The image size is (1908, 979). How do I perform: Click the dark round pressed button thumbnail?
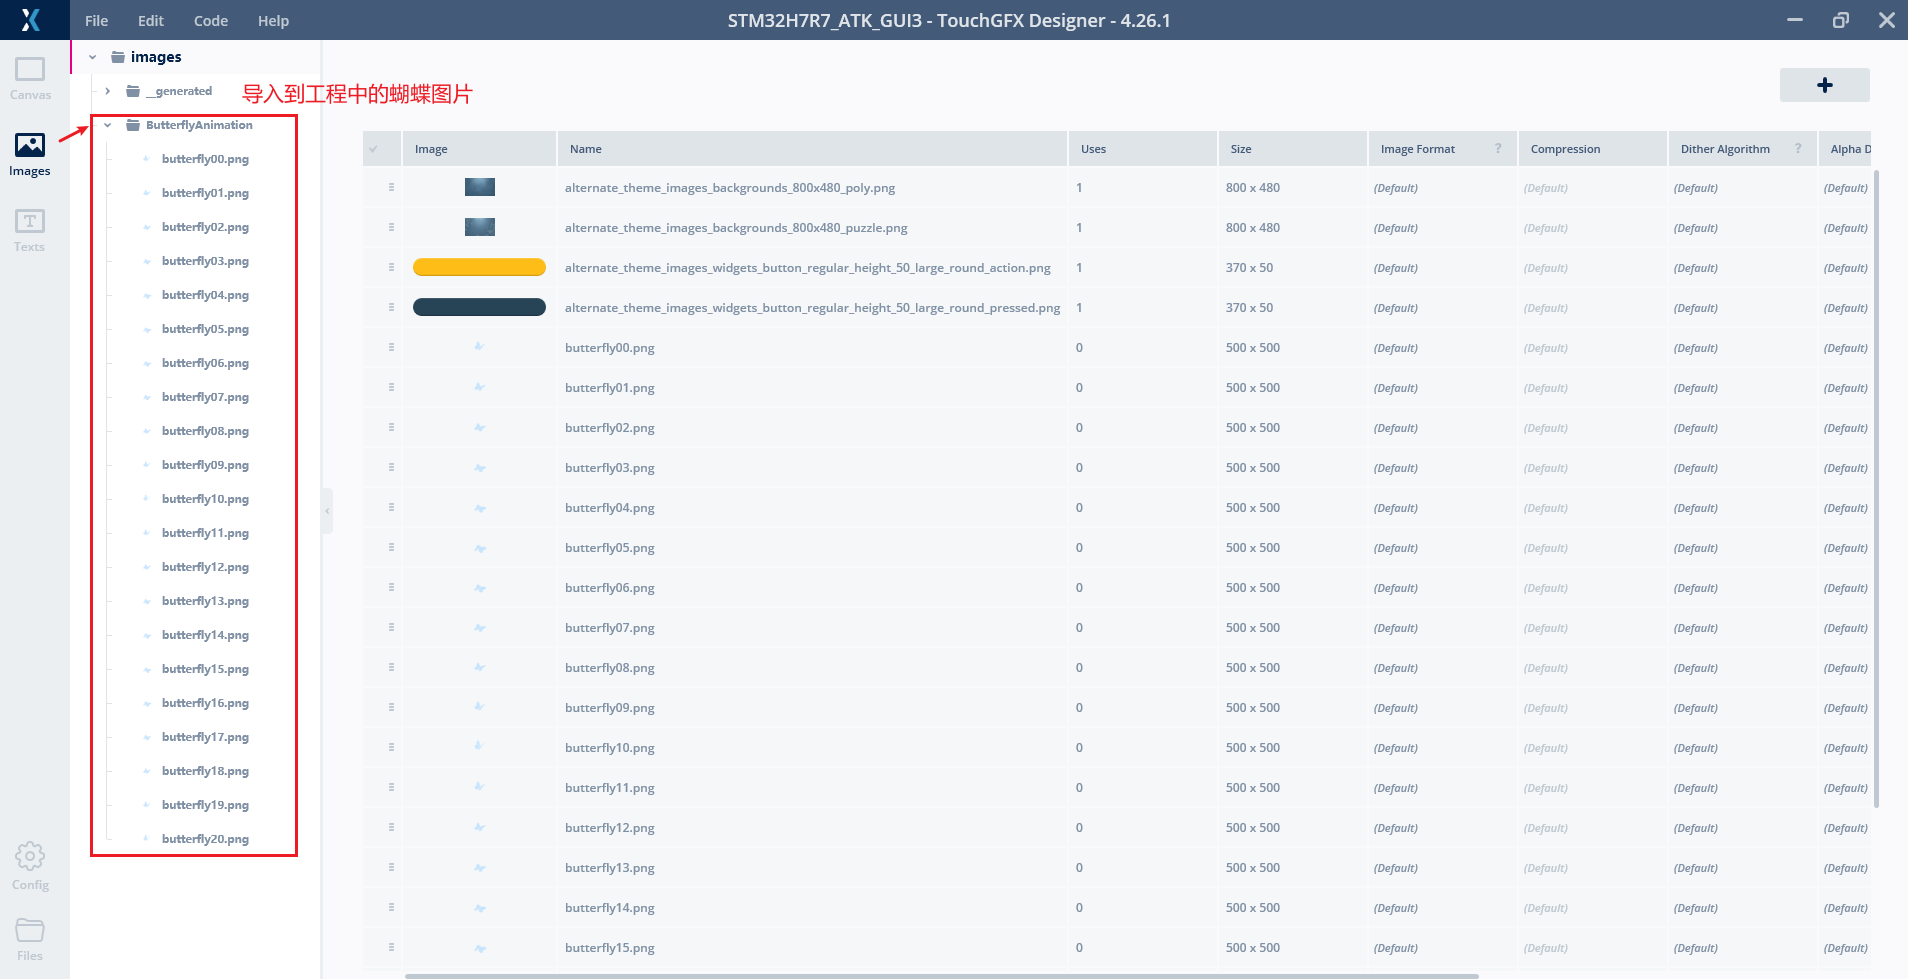click(479, 307)
